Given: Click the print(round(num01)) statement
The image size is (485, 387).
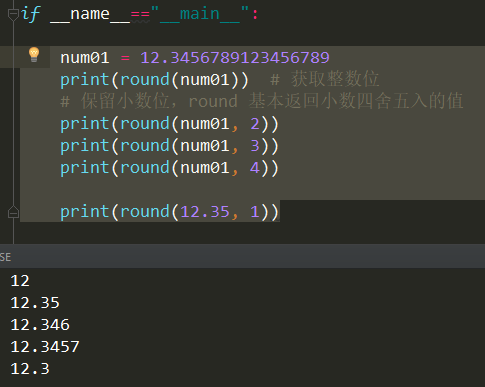Looking at the screenshot, I should (154, 80).
